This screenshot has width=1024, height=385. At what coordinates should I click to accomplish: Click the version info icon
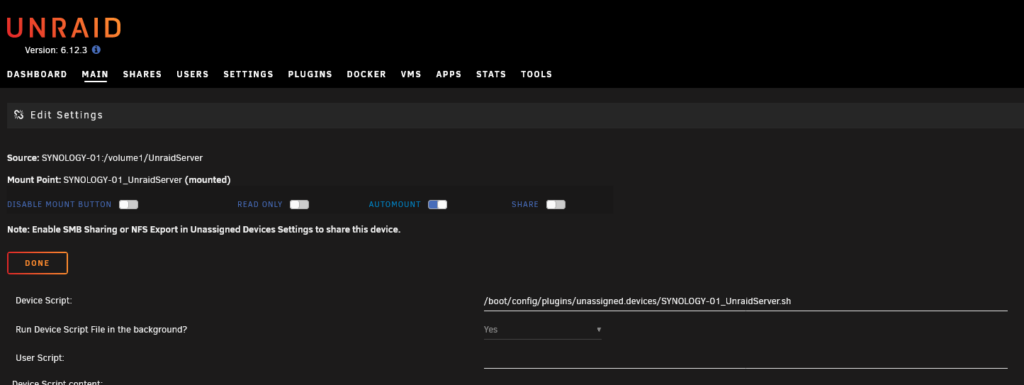point(96,50)
